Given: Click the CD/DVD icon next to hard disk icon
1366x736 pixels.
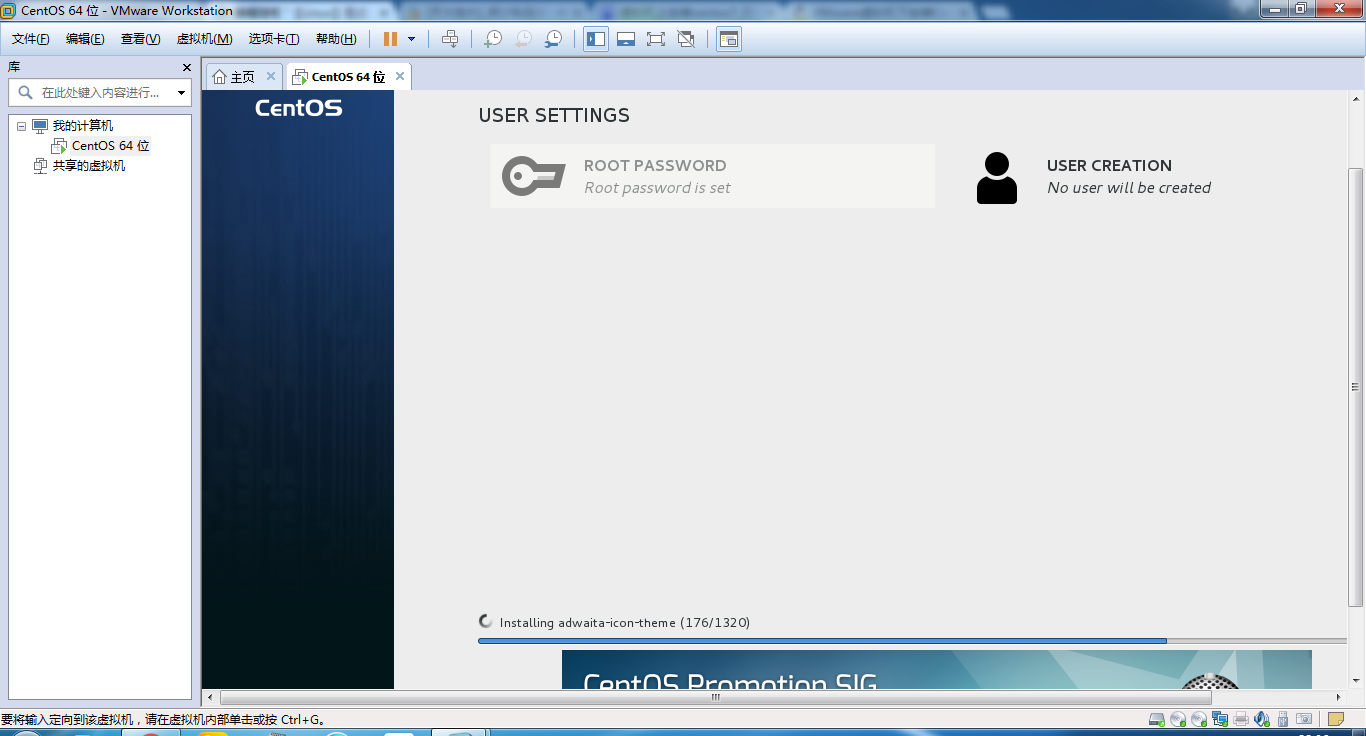Looking at the screenshot, I should click(1178, 718).
